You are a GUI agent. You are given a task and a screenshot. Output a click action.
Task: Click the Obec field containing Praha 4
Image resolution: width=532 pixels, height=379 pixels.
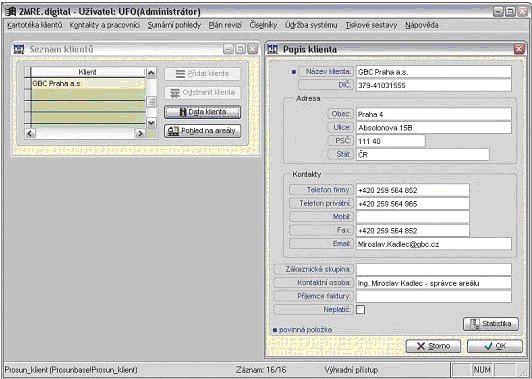pos(434,114)
